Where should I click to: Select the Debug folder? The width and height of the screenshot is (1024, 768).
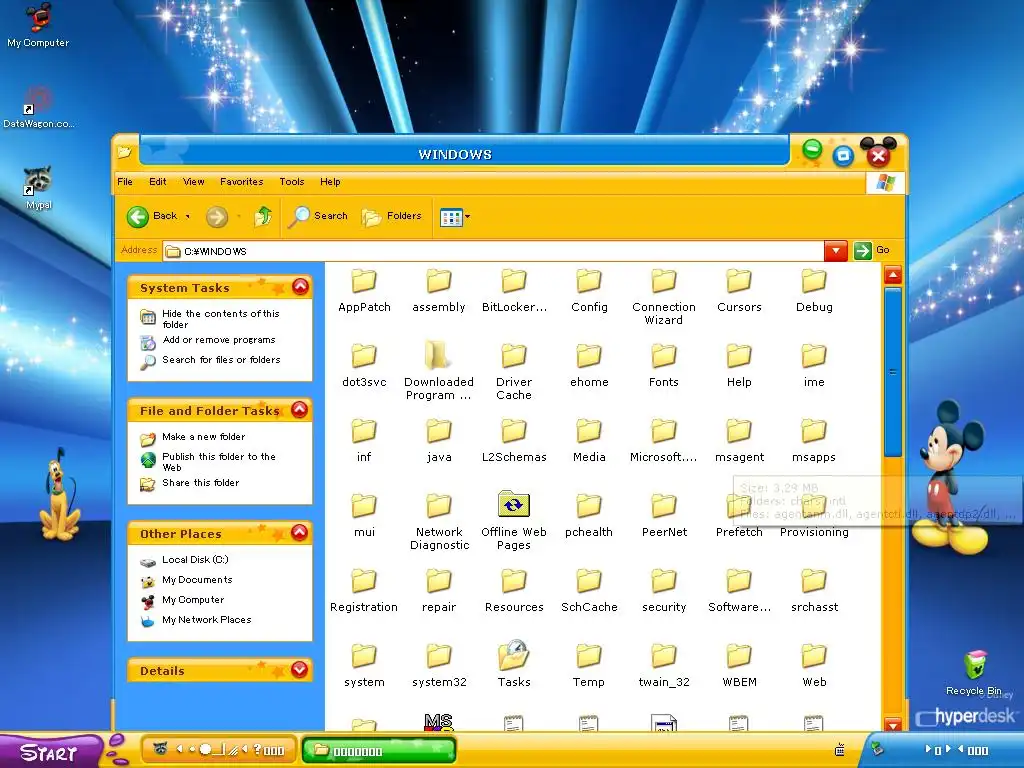click(814, 291)
